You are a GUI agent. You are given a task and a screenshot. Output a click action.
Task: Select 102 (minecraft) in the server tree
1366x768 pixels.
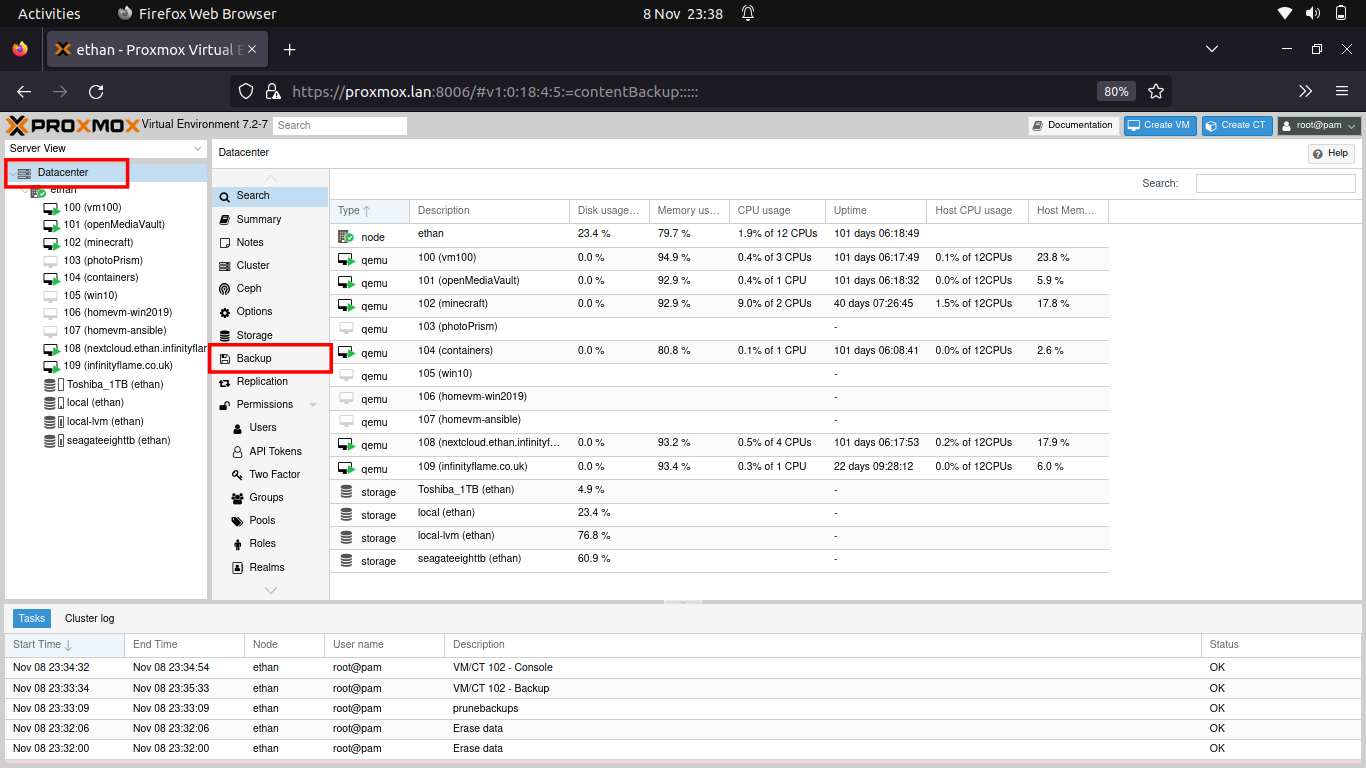98,242
